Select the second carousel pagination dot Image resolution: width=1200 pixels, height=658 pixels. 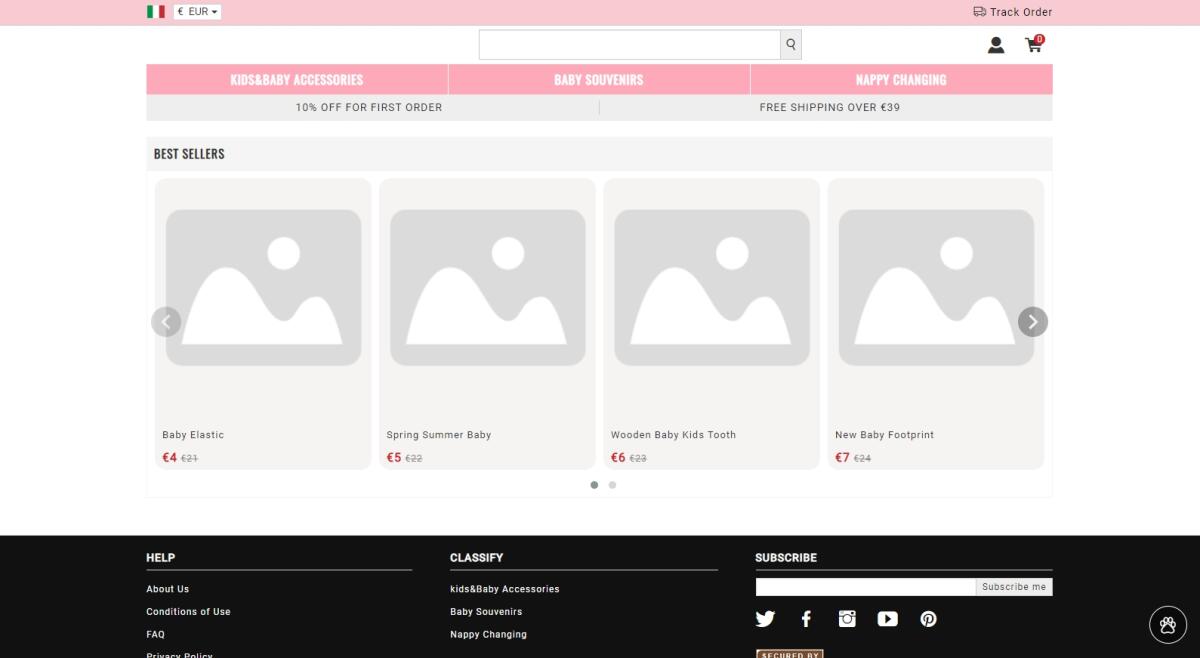click(x=611, y=484)
